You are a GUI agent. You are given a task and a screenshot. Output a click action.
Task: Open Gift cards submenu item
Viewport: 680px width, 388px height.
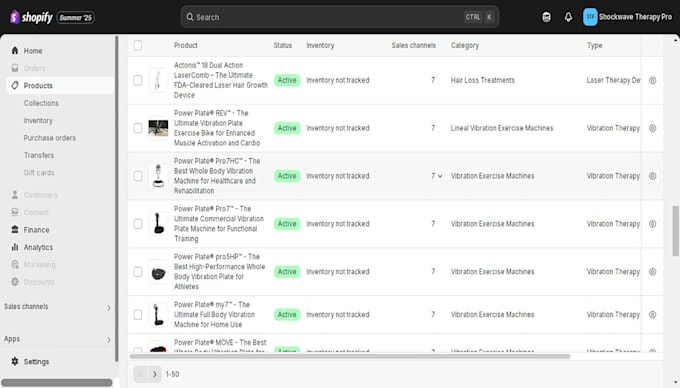coord(39,173)
